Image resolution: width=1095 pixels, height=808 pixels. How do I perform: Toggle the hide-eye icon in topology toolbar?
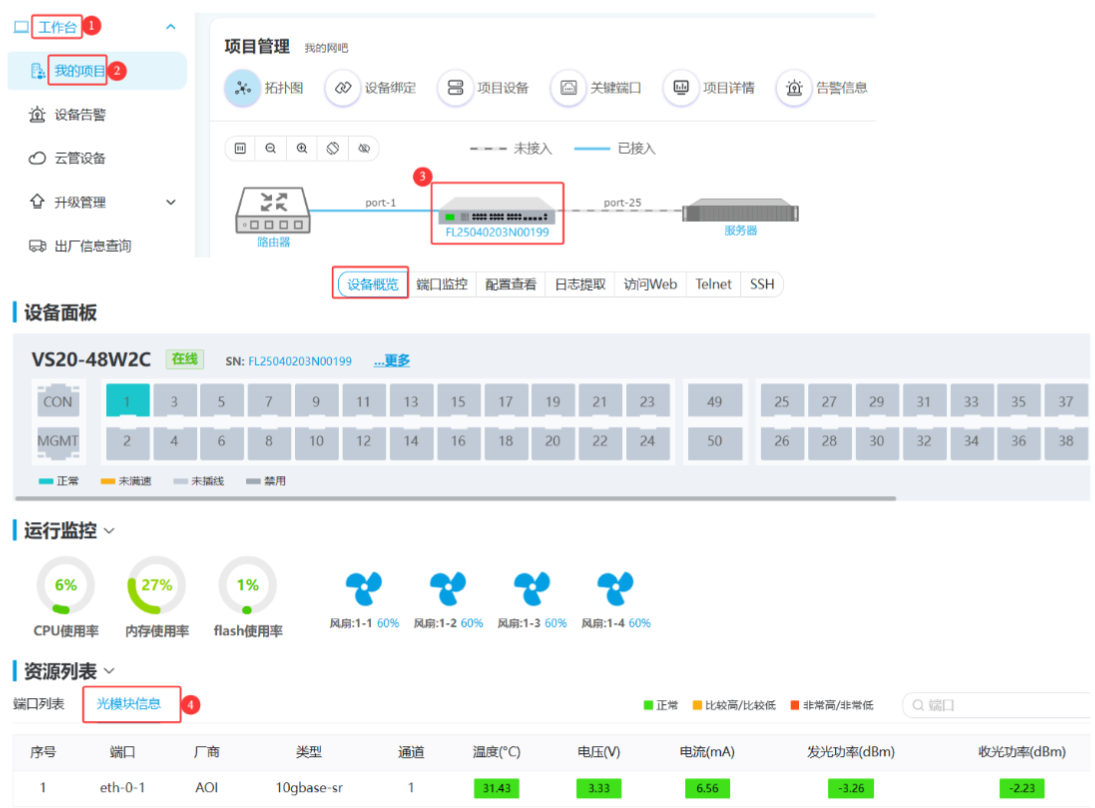coord(364,148)
